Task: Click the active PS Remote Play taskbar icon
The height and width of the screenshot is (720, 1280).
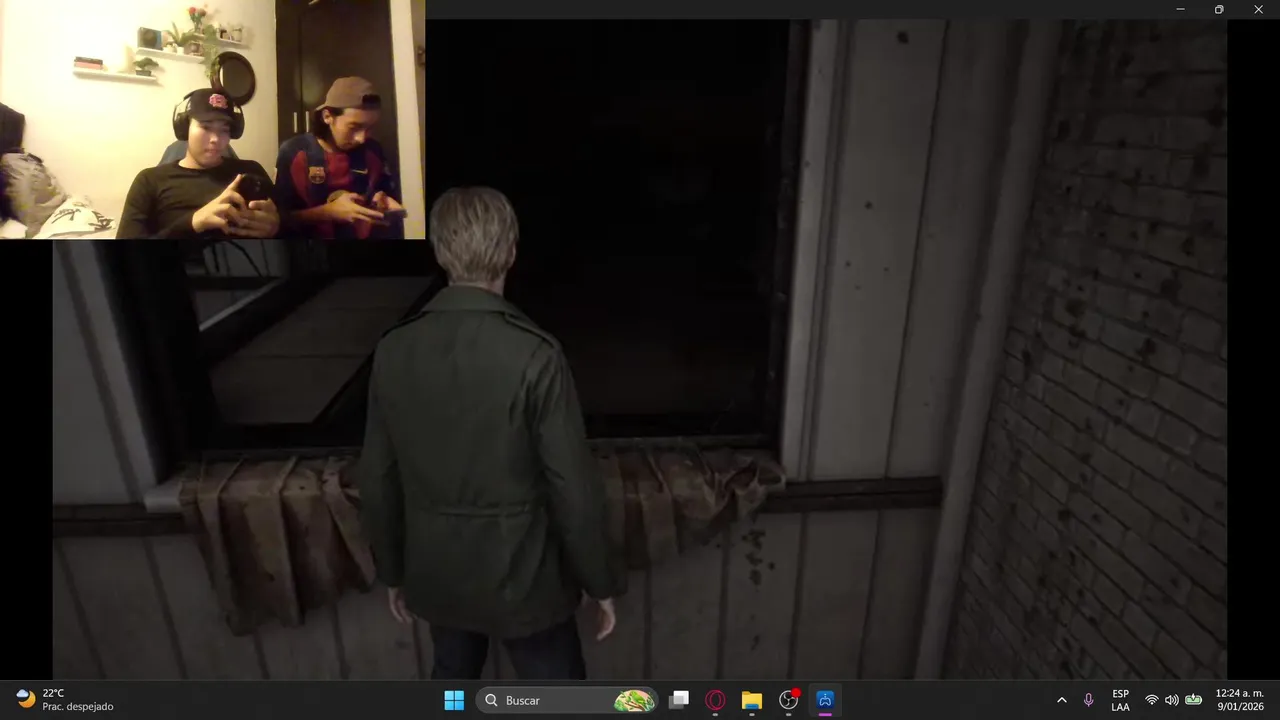Action: [825, 700]
